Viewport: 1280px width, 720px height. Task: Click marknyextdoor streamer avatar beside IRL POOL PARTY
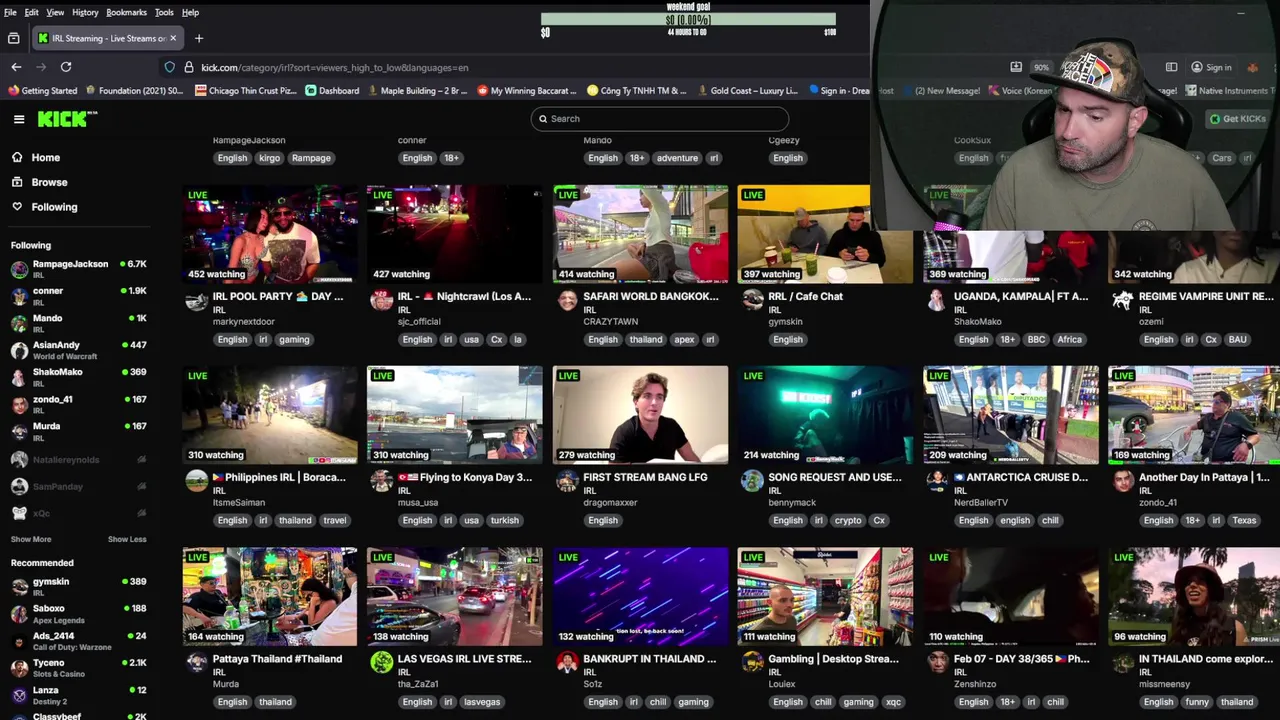pyautogui.click(x=196, y=300)
